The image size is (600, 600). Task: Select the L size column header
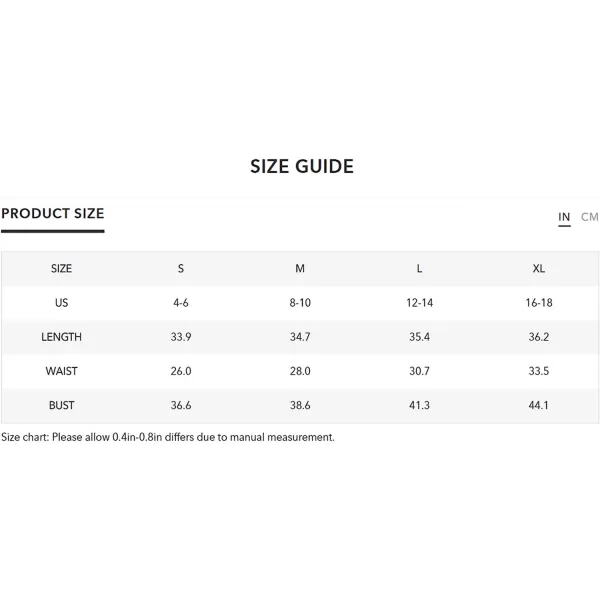click(x=419, y=269)
